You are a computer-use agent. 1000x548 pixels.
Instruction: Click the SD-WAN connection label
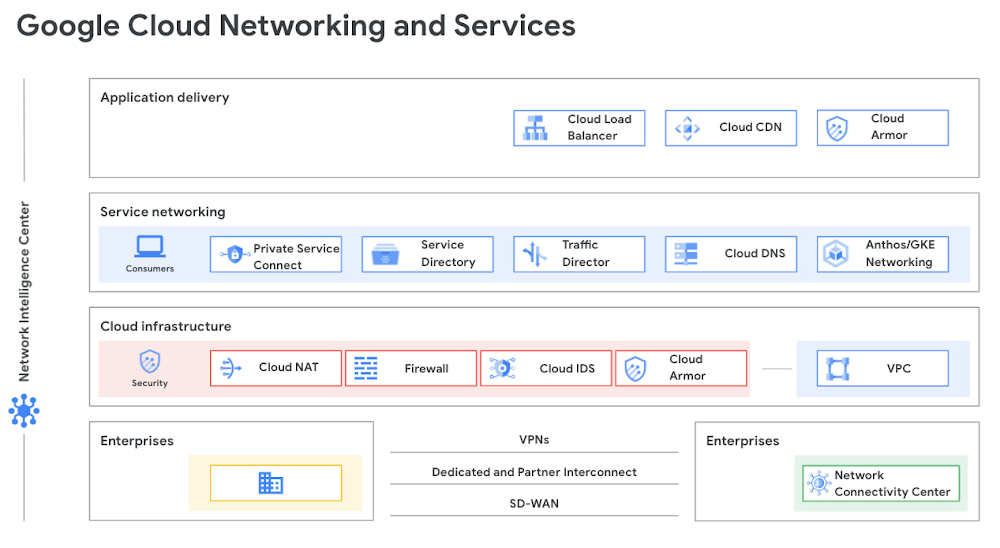pyautogui.click(x=534, y=503)
